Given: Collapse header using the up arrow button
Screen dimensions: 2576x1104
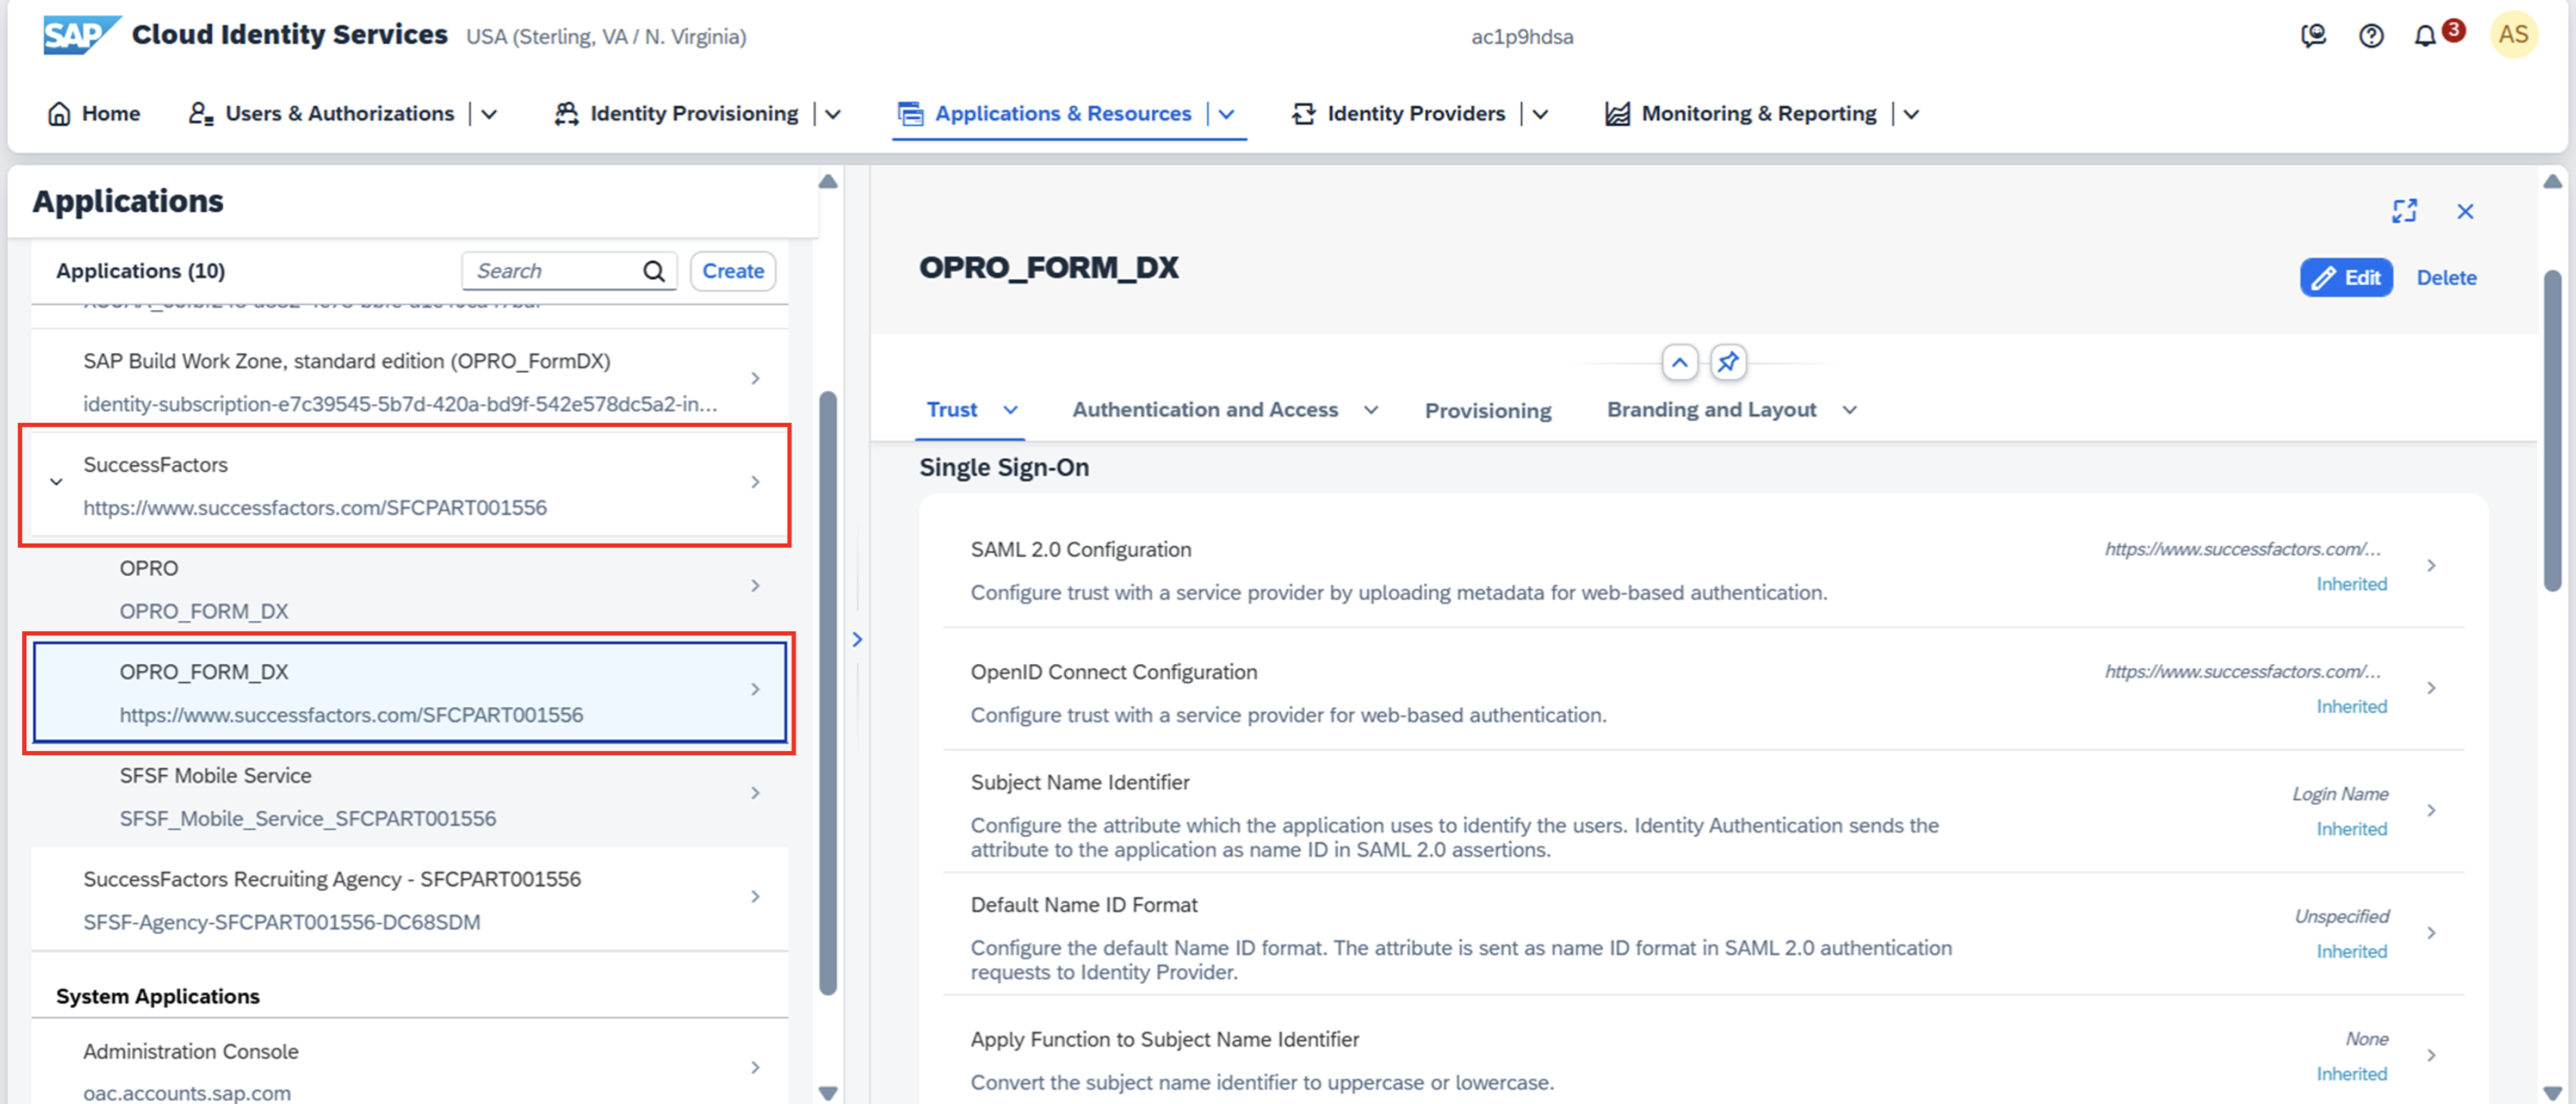Looking at the screenshot, I should click(1680, 362).
